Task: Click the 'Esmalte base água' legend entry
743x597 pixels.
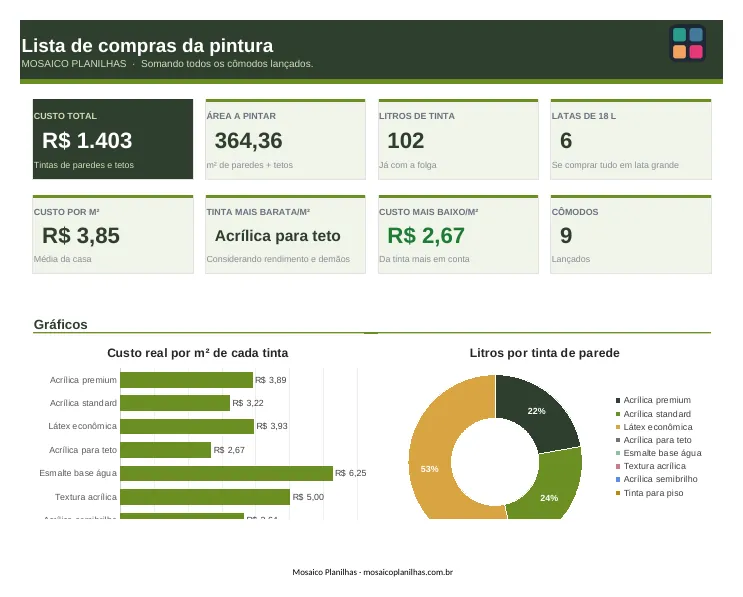Action: (x=659, y=453)
